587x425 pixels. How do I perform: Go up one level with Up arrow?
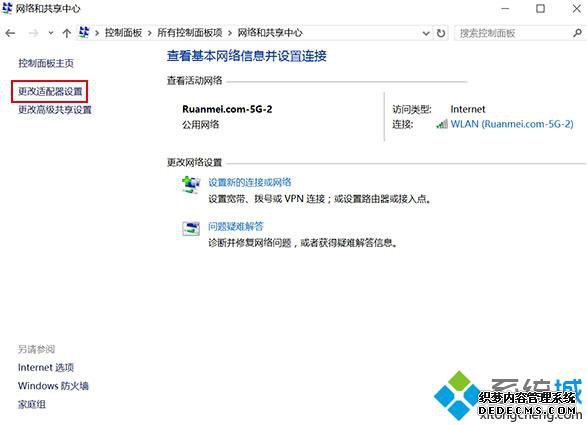point(67,33)
